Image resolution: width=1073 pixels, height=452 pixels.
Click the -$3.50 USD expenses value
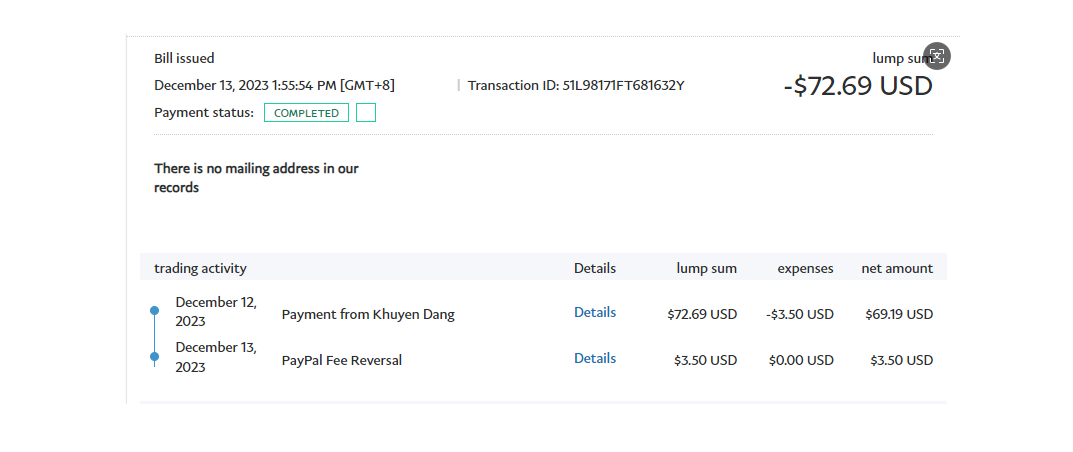pyautogui.click(x=800, y=314)
